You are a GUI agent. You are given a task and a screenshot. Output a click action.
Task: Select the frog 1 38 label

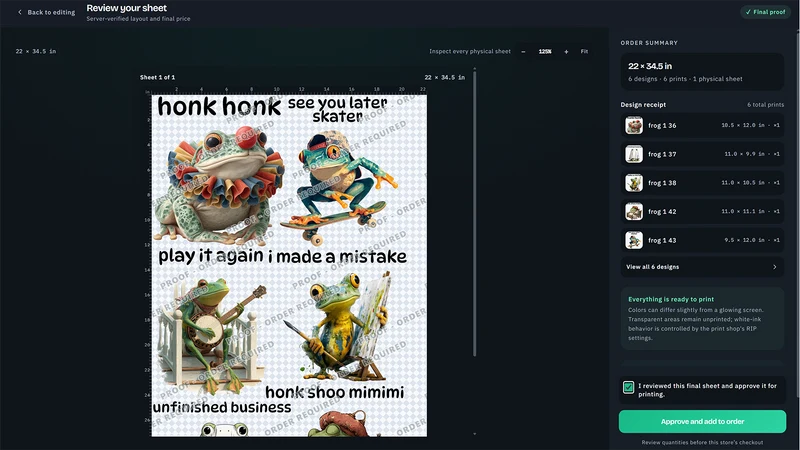662,183
